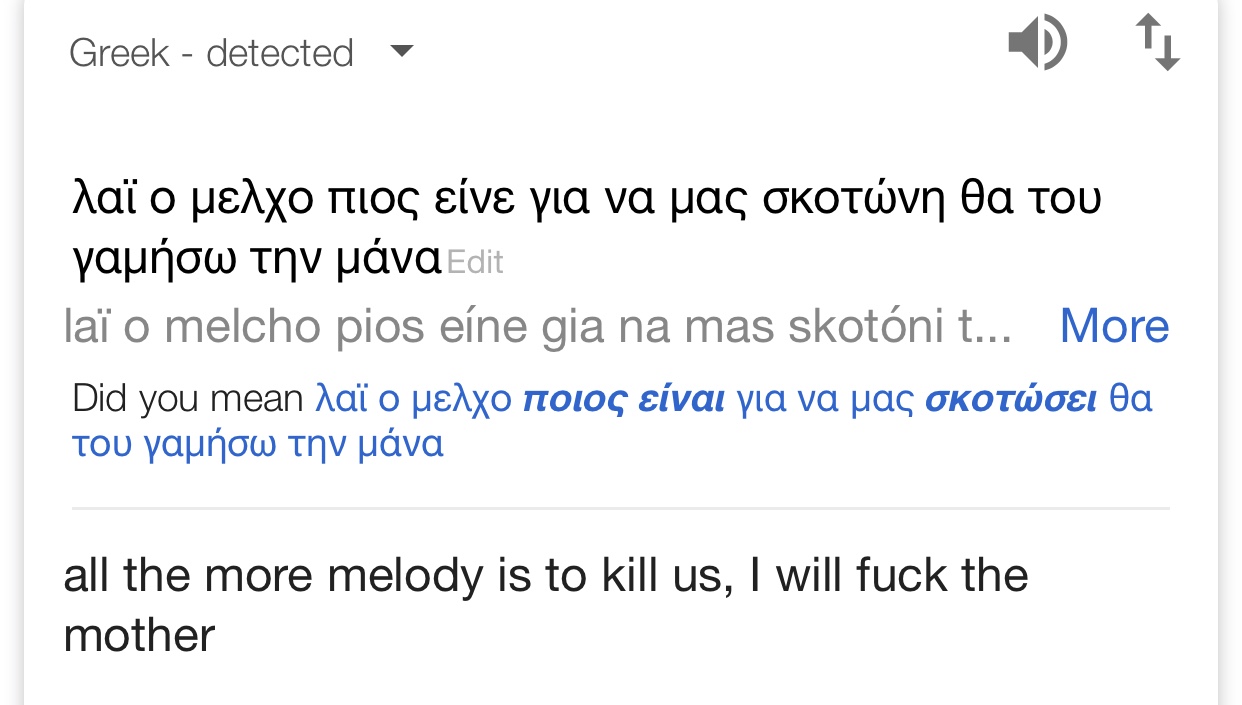Image resolution: width=1242 pixels, height=705 pixels.
Task: Choose the bold corrected word "σκοτώσει"
Action: [1011, 399]
